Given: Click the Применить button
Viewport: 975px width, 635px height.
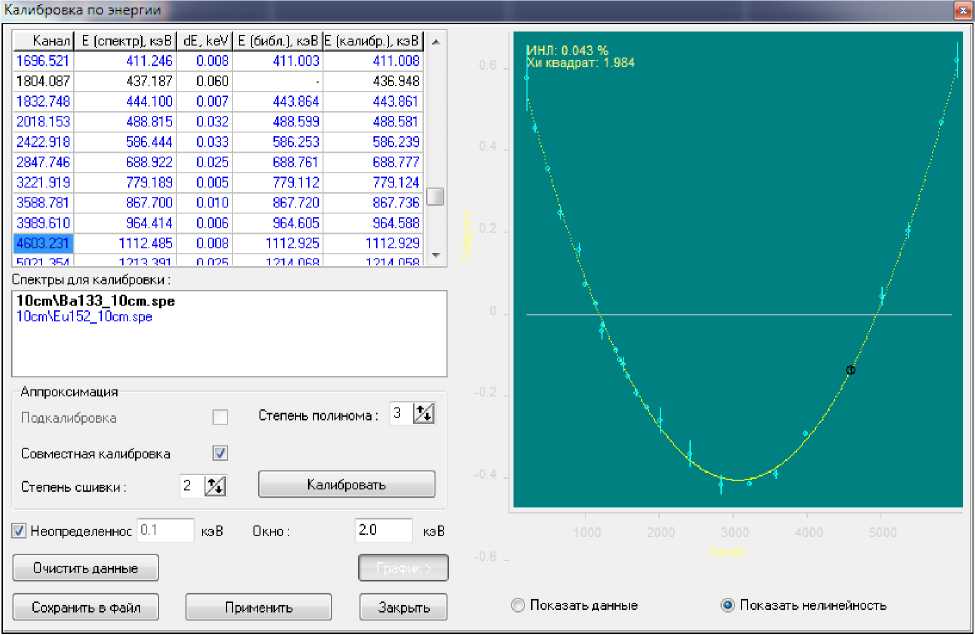Looking at the screenshot, I should coord(259,607).
